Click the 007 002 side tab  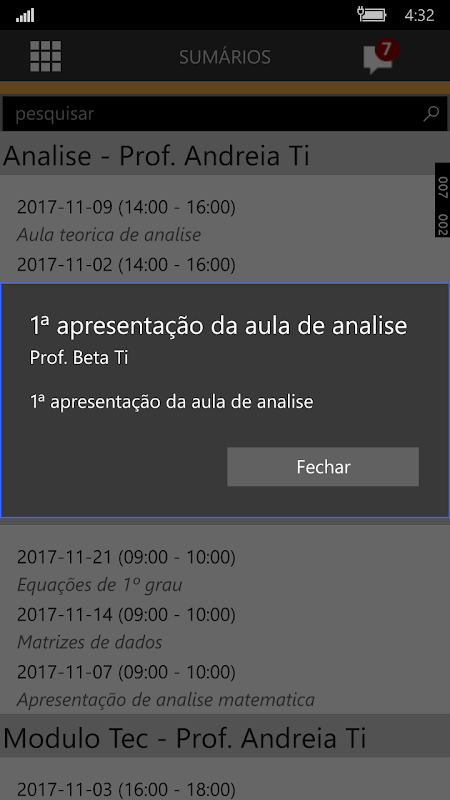pyautogui.click(x=442, y=200)
